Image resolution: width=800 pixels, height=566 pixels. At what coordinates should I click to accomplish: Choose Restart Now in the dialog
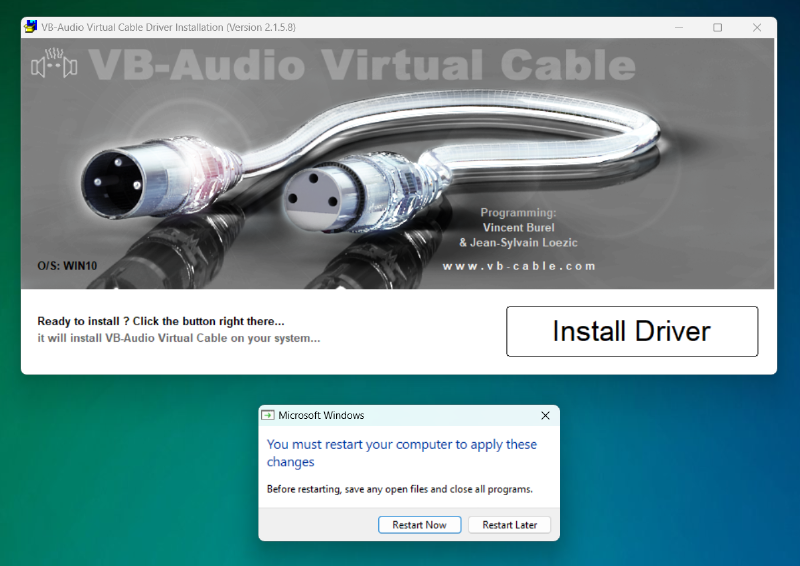(x=419, y=525)
